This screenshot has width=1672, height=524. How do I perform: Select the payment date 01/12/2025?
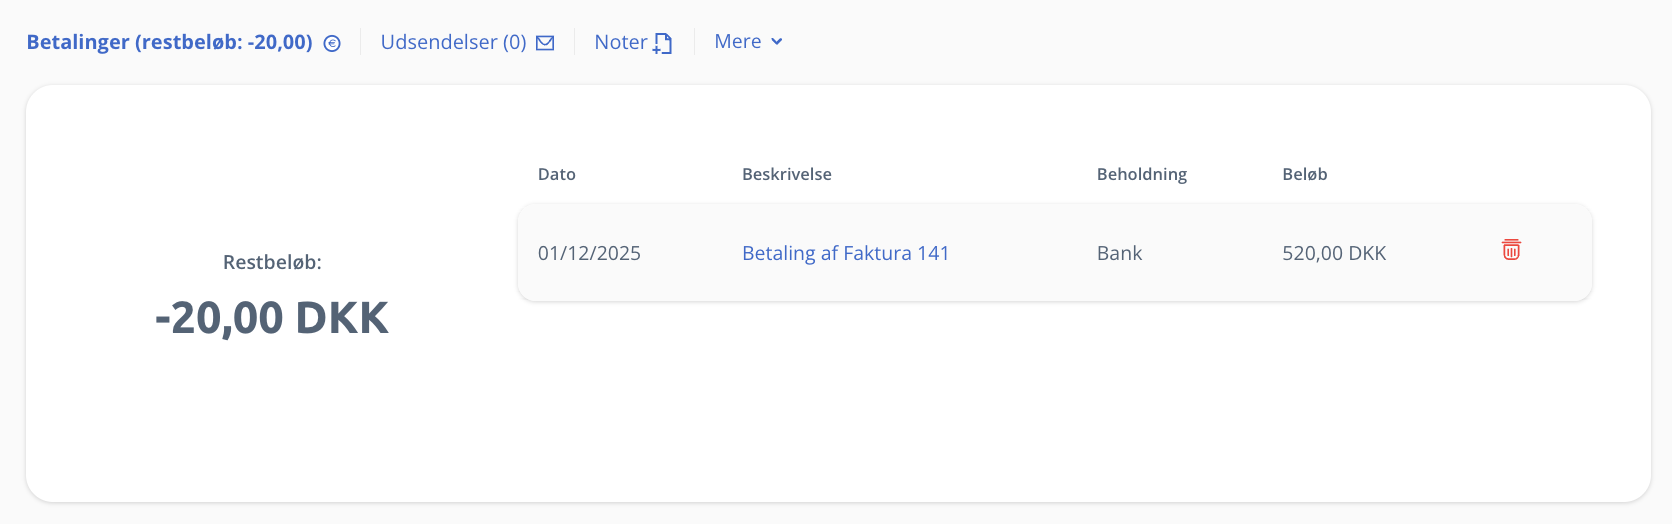coord(589,253)
